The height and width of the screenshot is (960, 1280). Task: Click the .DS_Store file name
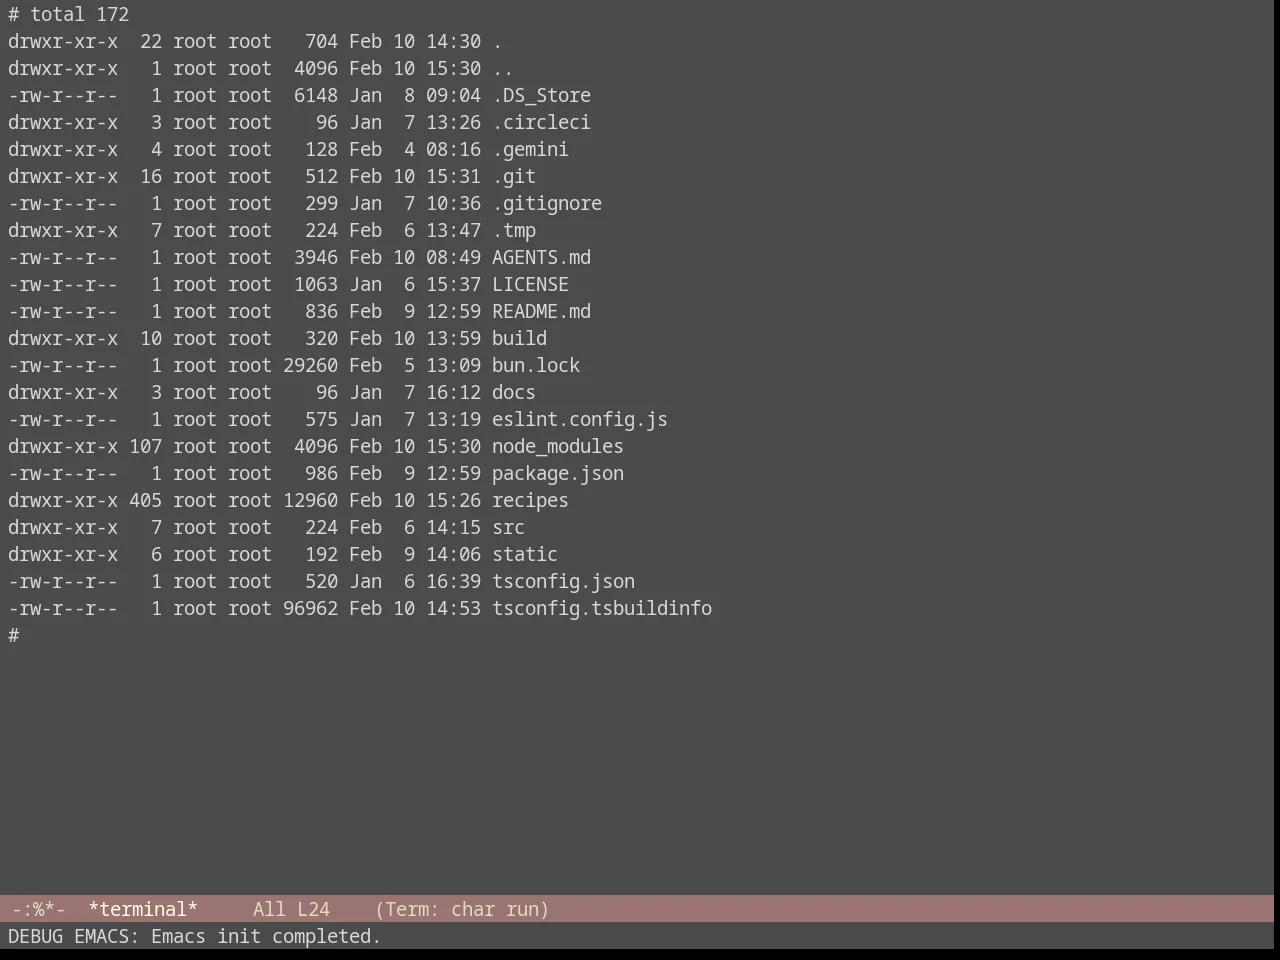coord(541,95)
